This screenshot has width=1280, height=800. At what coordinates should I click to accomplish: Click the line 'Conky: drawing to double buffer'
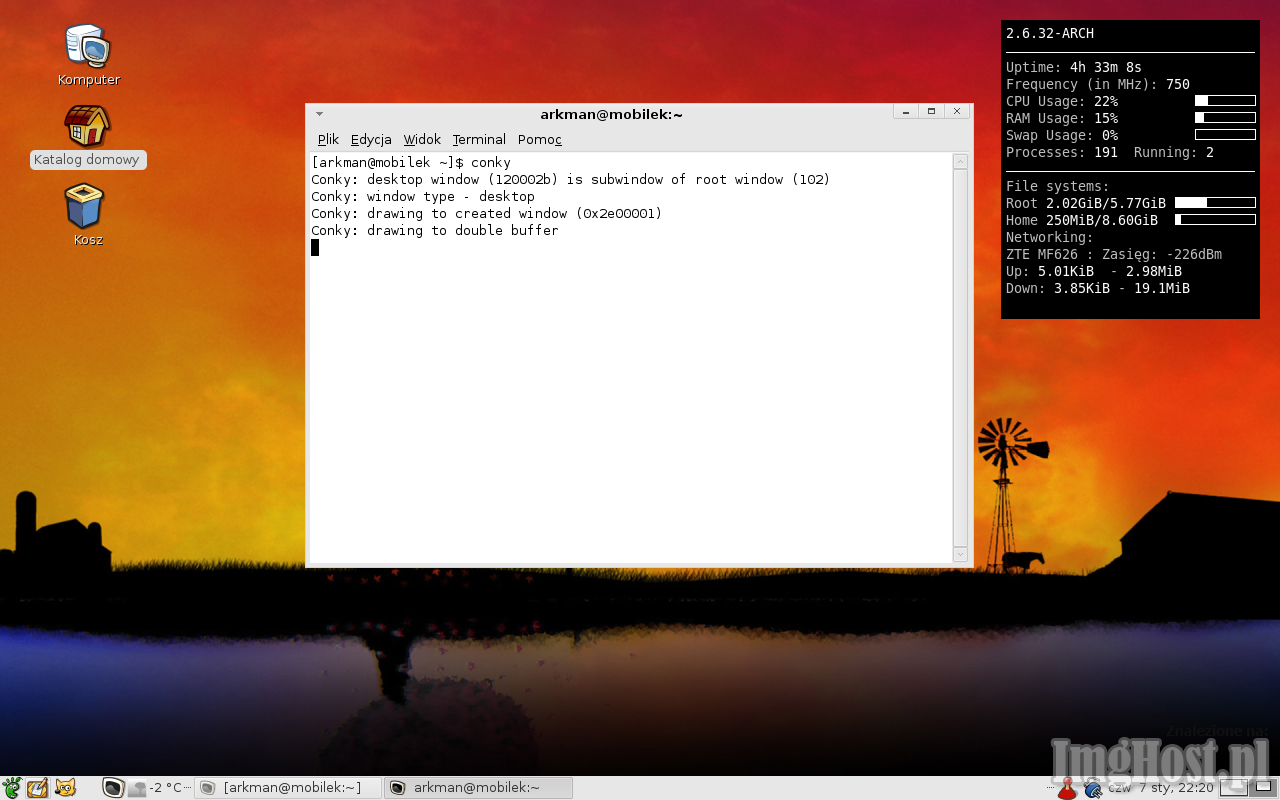coord(435,230)
